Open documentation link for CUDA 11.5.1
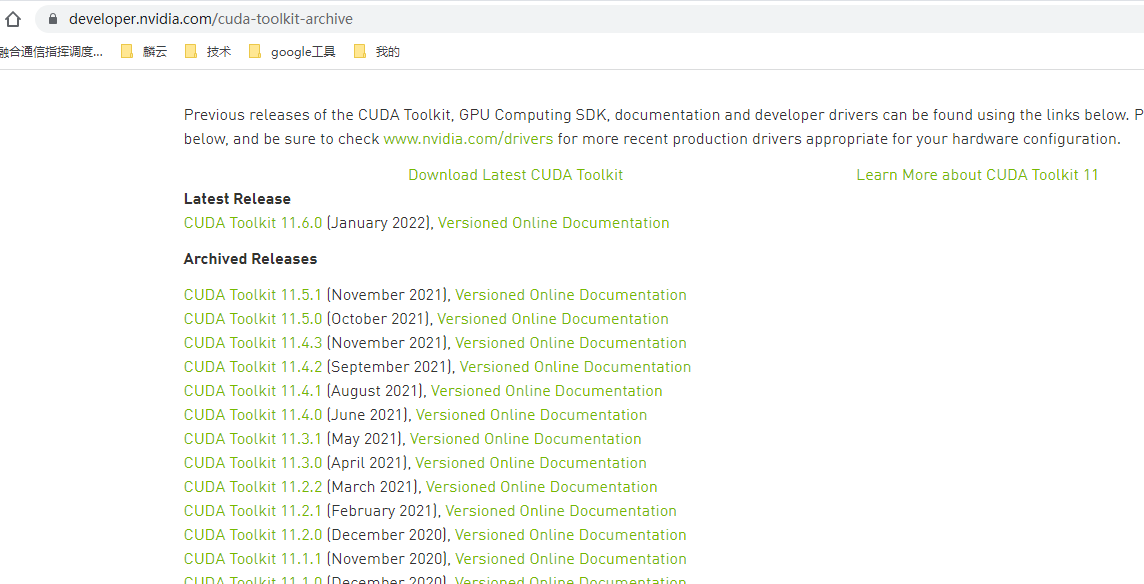The width and height of the screenshot is (1144, 584). 571,295
